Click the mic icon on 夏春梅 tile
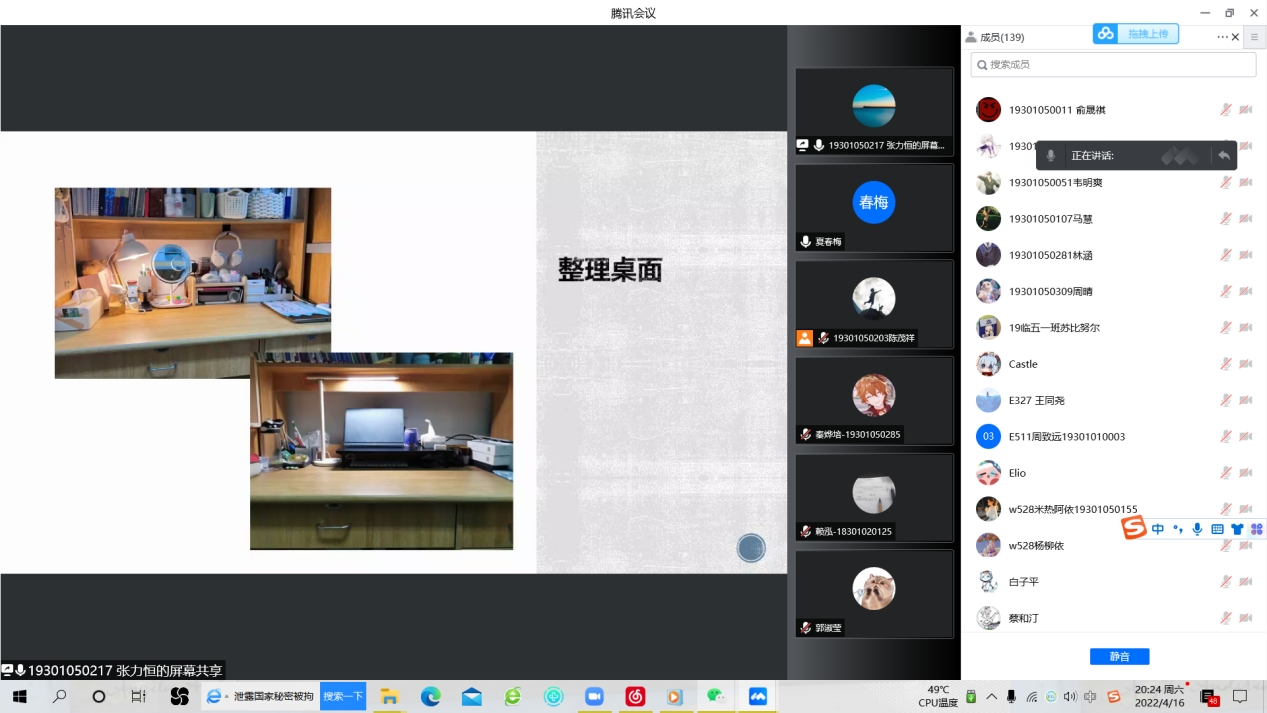Screen dimensions: 1267x713 (x=805, y=242)
